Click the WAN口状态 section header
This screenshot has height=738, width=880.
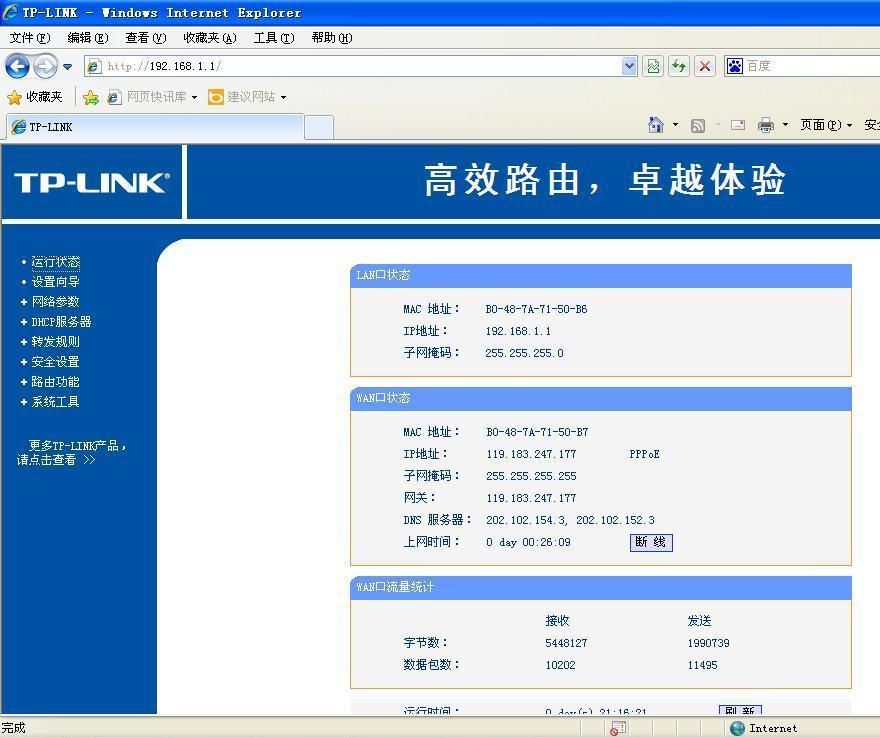pyautogui.click(x=601, y=398)
